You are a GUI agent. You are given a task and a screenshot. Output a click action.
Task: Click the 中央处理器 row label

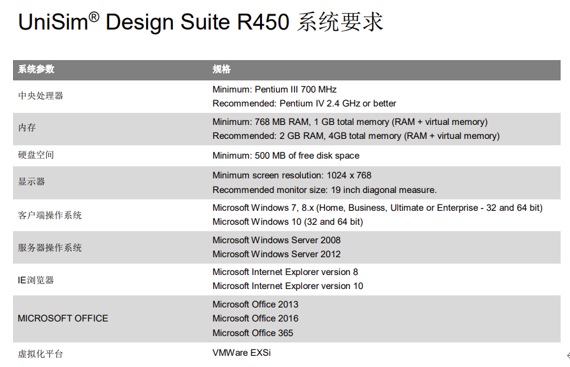(x=40, y=96)
